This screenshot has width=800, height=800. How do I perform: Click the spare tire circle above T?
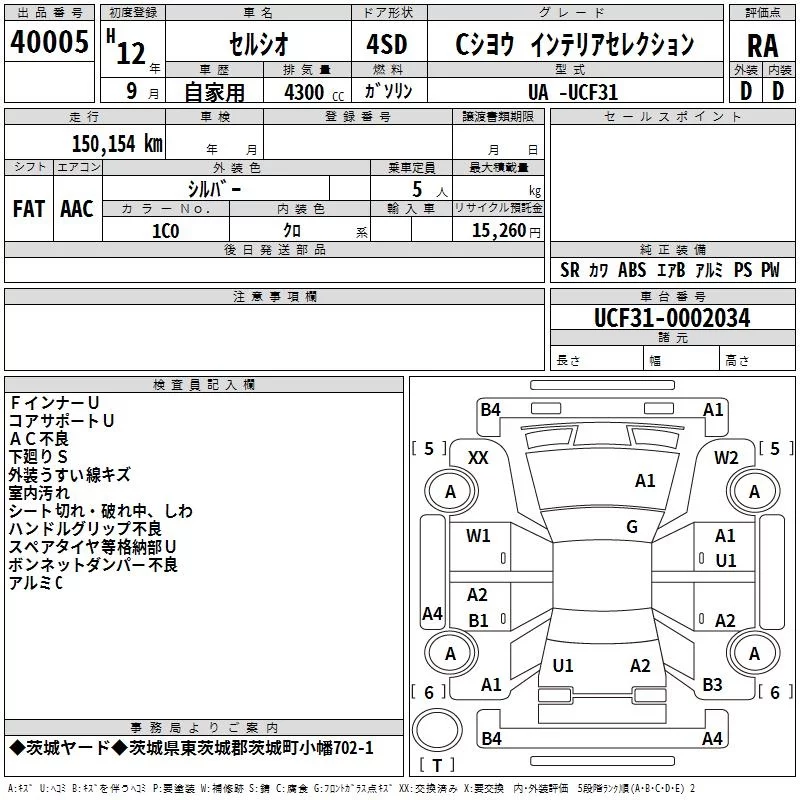[x=437, y=730]
